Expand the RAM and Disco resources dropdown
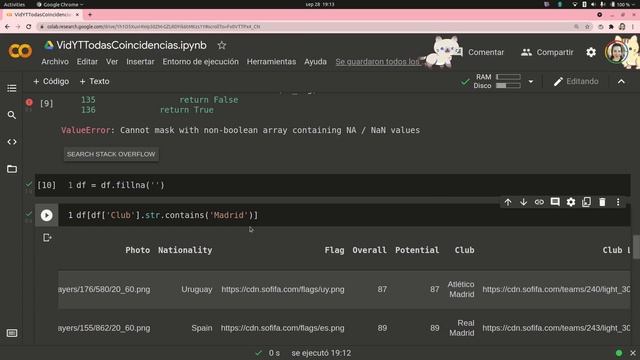The height and width of the screenshot is (360, 640). pos(531,82)
